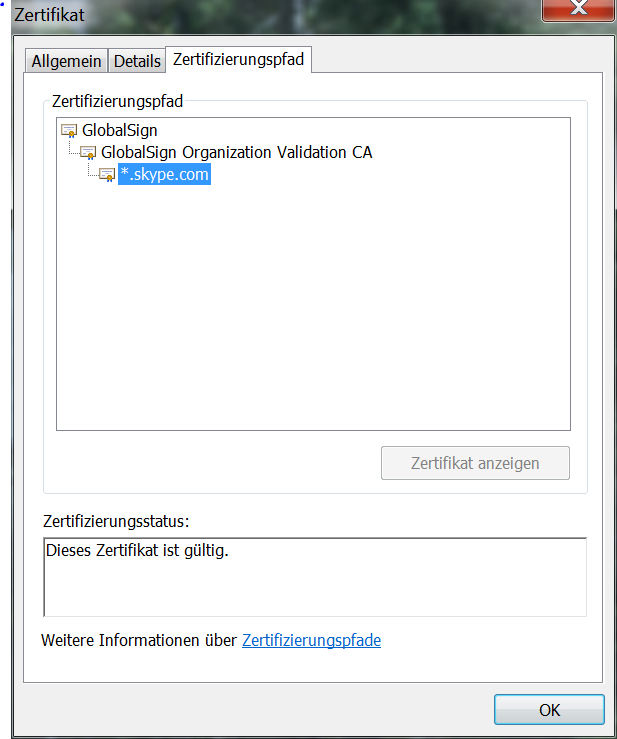Open the Details tab
Image resolution: width=617 pixels, height=739 pixels.
pyautogui.click(x=137, y=61)
